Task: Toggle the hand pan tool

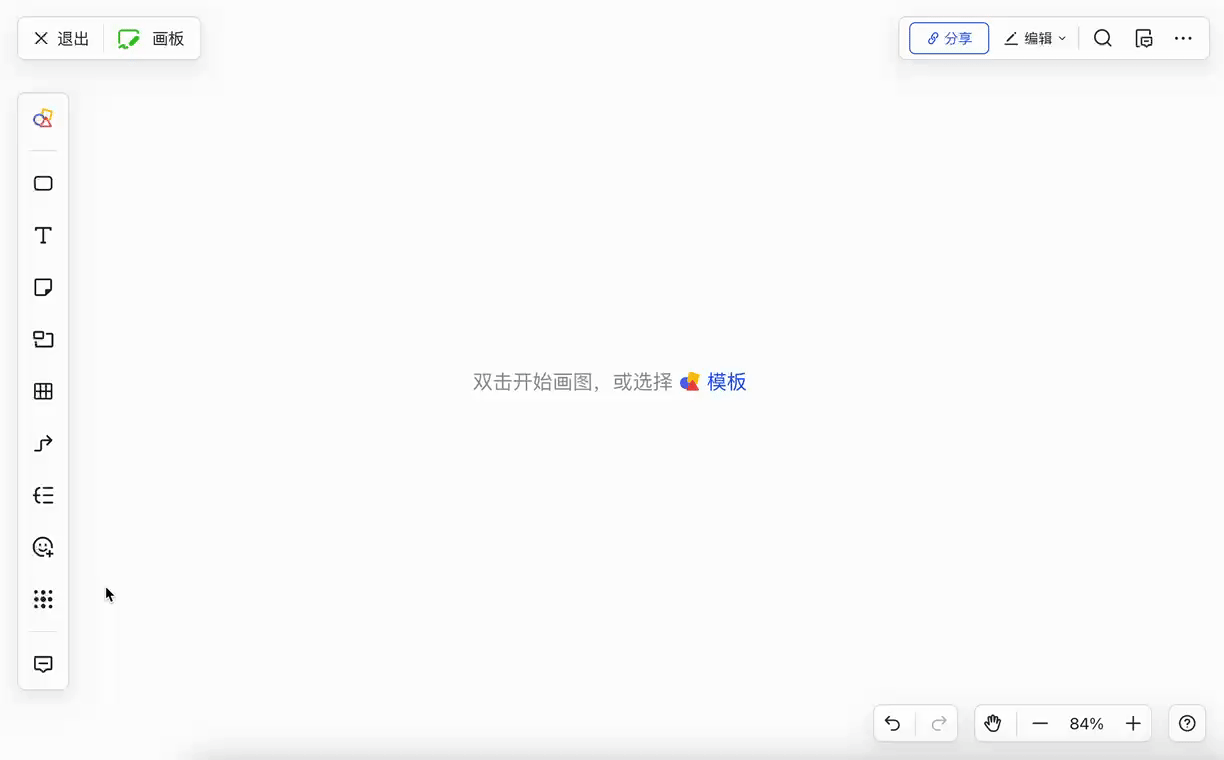Action: (x=992, y=723)
